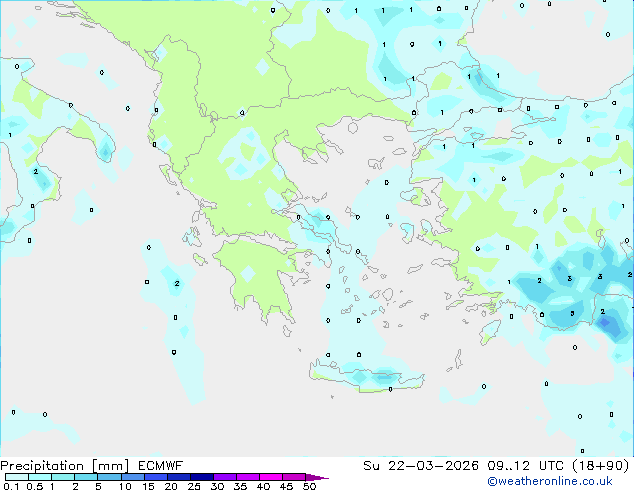634x490 pixels.
Task: Click the 09..12 UTC time text
Action: click(x=526, y=466)
